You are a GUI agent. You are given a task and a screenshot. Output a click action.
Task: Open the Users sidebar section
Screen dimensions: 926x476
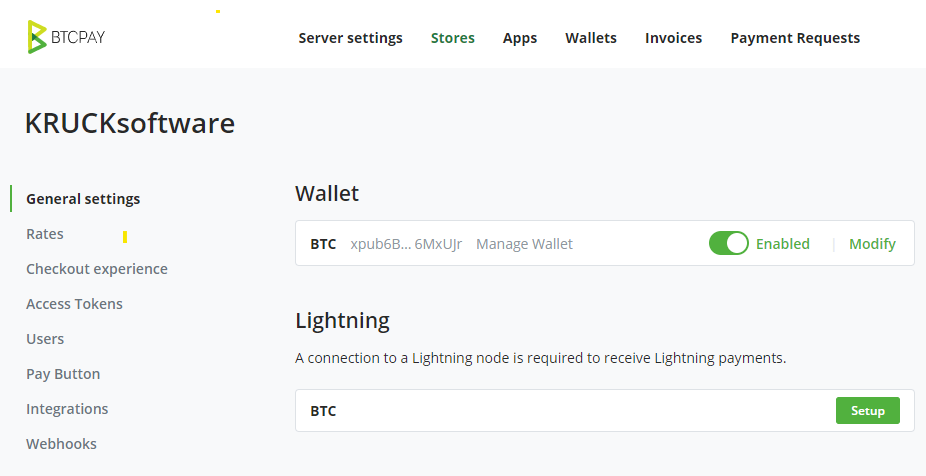click(45, 339)
